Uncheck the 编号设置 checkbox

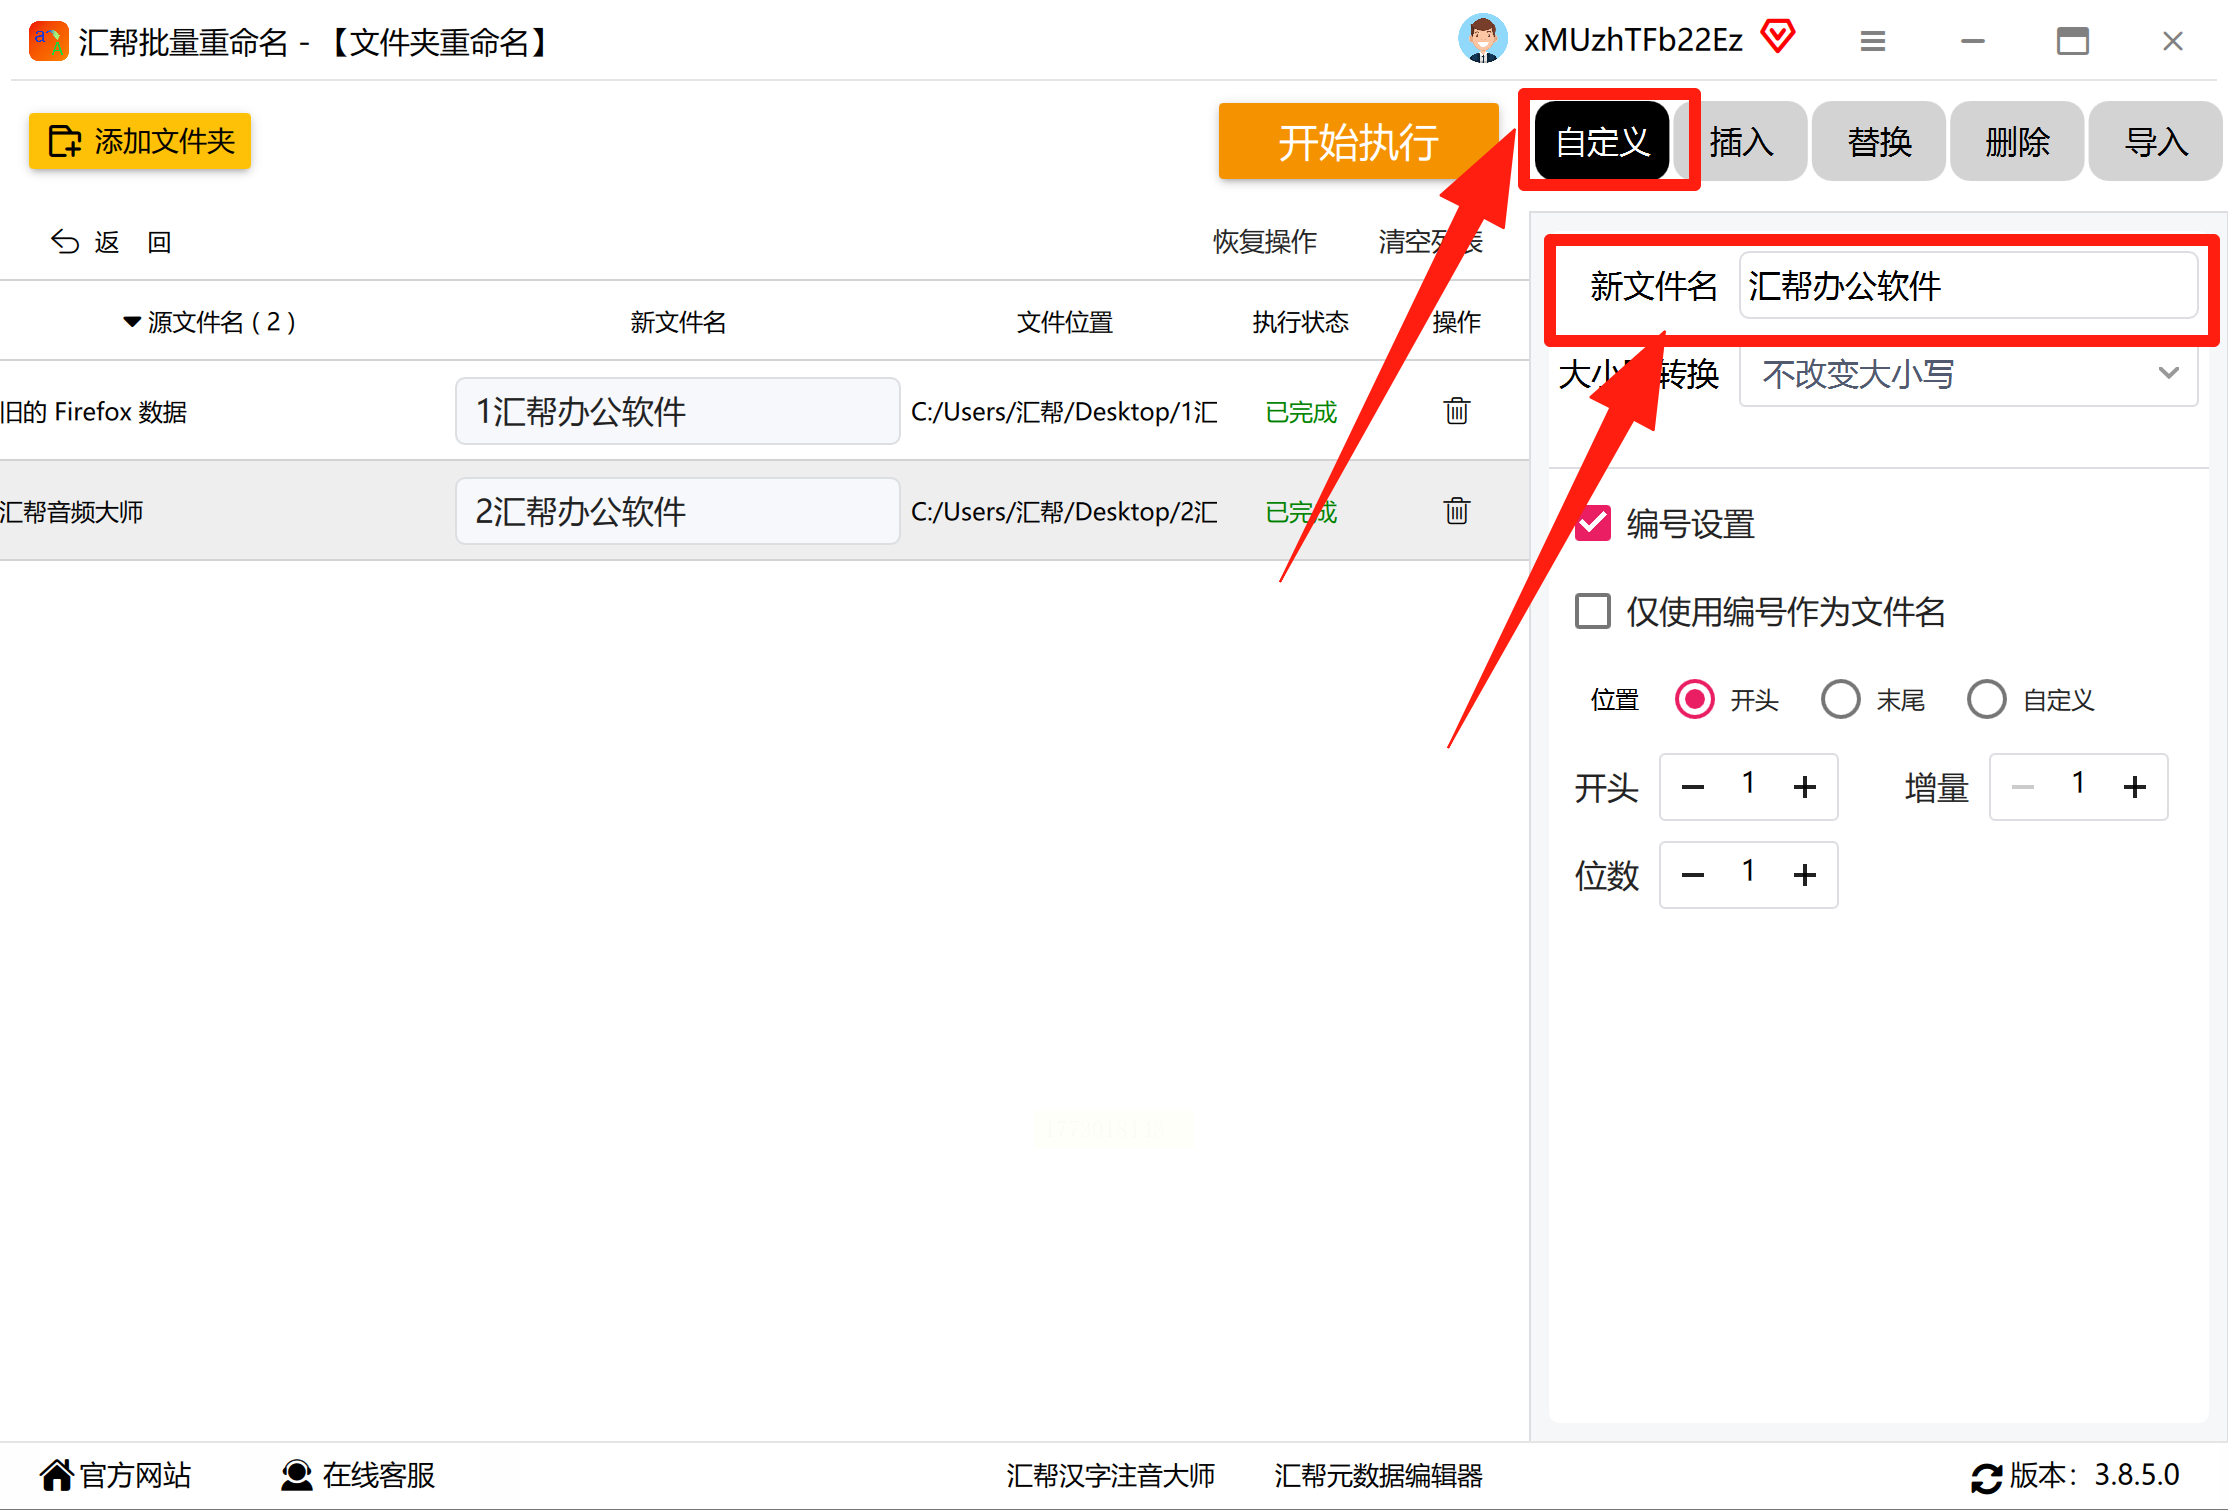[1593, 523]
